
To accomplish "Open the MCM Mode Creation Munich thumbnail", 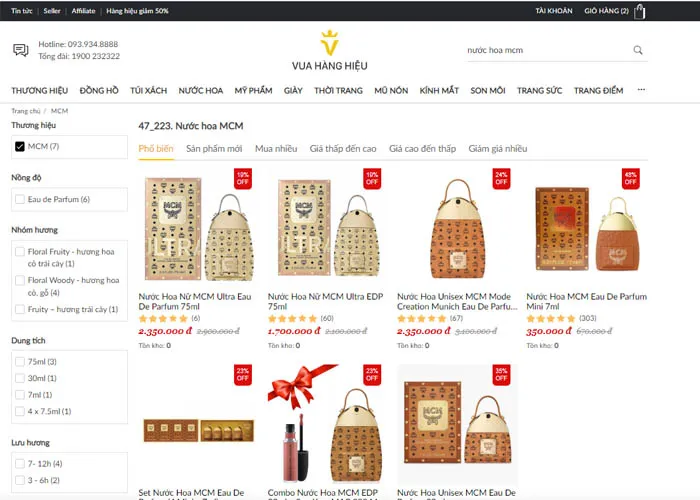I will (x=458, y=229).
